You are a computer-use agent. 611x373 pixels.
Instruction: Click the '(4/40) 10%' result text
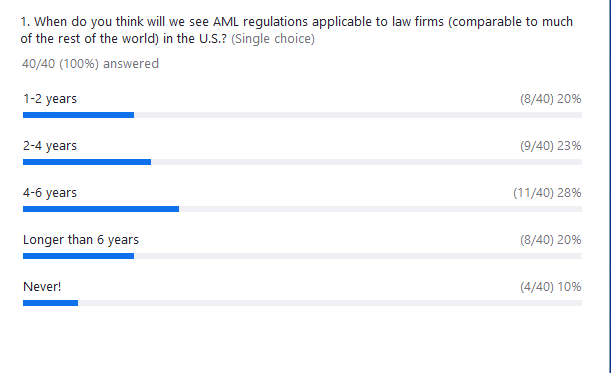(550, 287)
